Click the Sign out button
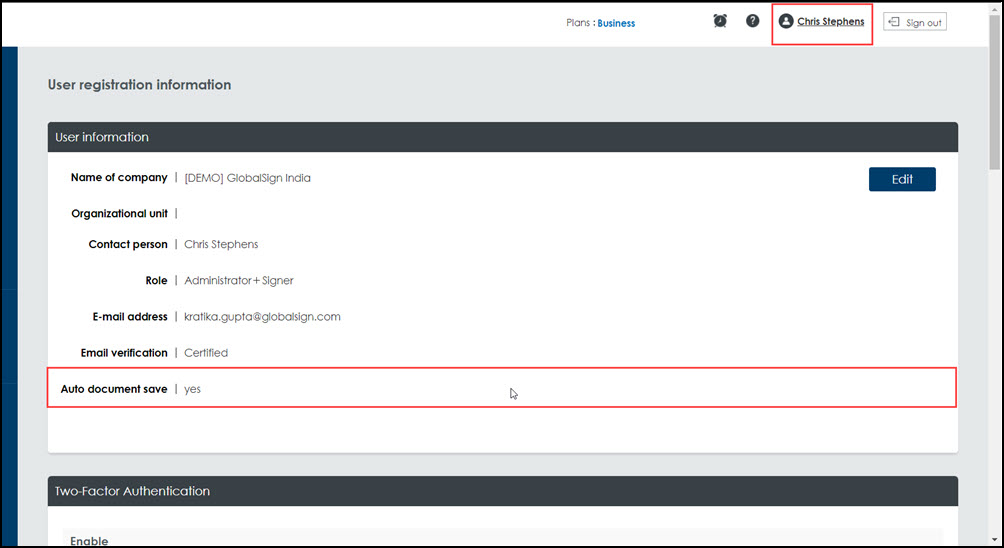 tap(915, 22)
